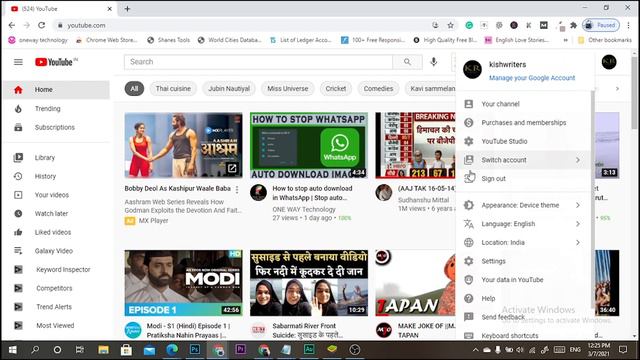
Task: Open the Chrome extensions puzzle icon
Action: tap(573, 25)
